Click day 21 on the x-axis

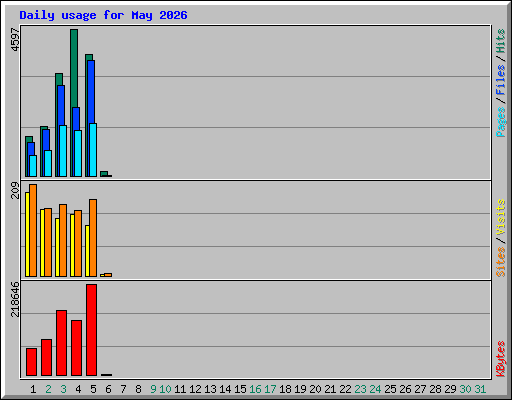330,389
